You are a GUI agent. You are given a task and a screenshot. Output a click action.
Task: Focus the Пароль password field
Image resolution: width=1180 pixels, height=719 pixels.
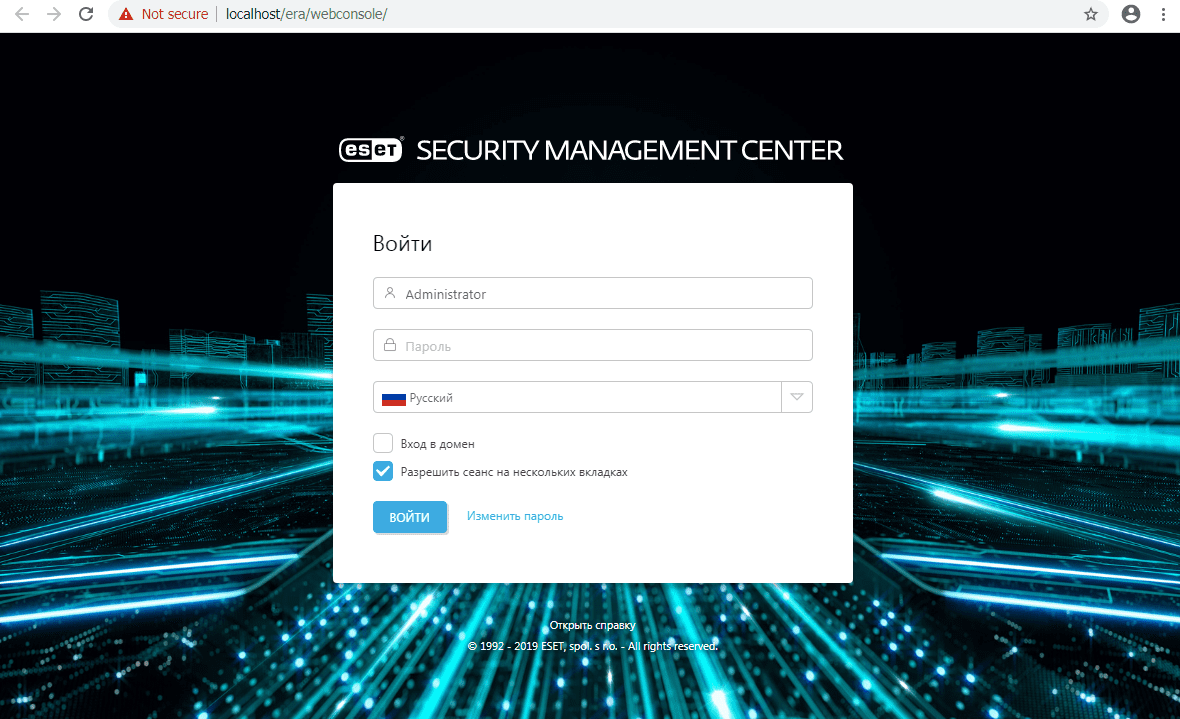pyautogui.click(x=592, y=345)
